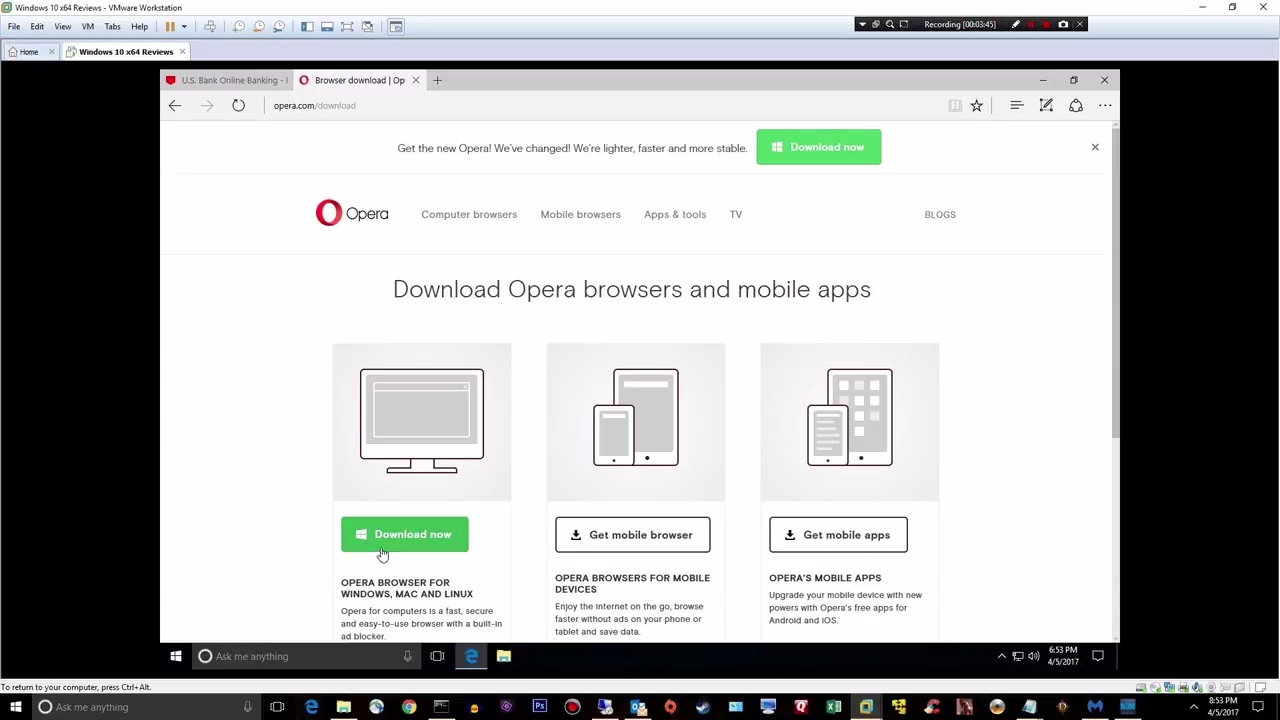Screen dimensions: 1280x720
Task: Switch to U.S. Bank Online Banking tab
Action: pyautogui.click(x=227, y=80)
